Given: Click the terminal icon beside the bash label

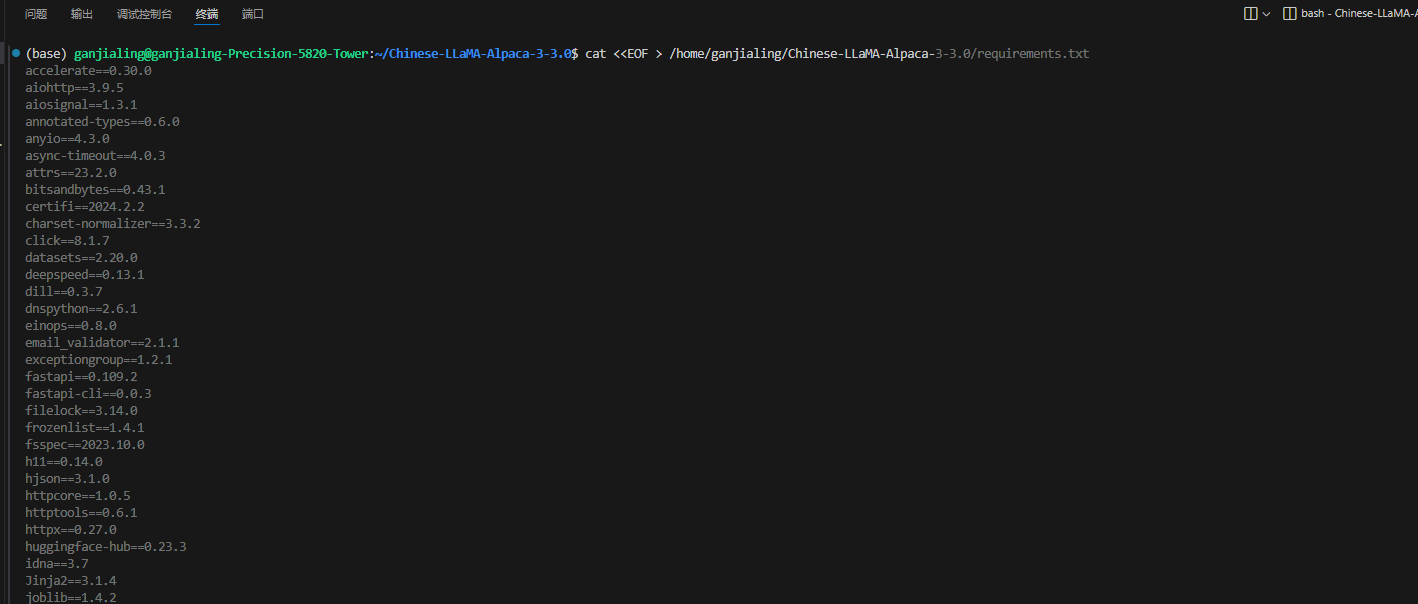Looking at the screenshot, I should pos(1290,14).
